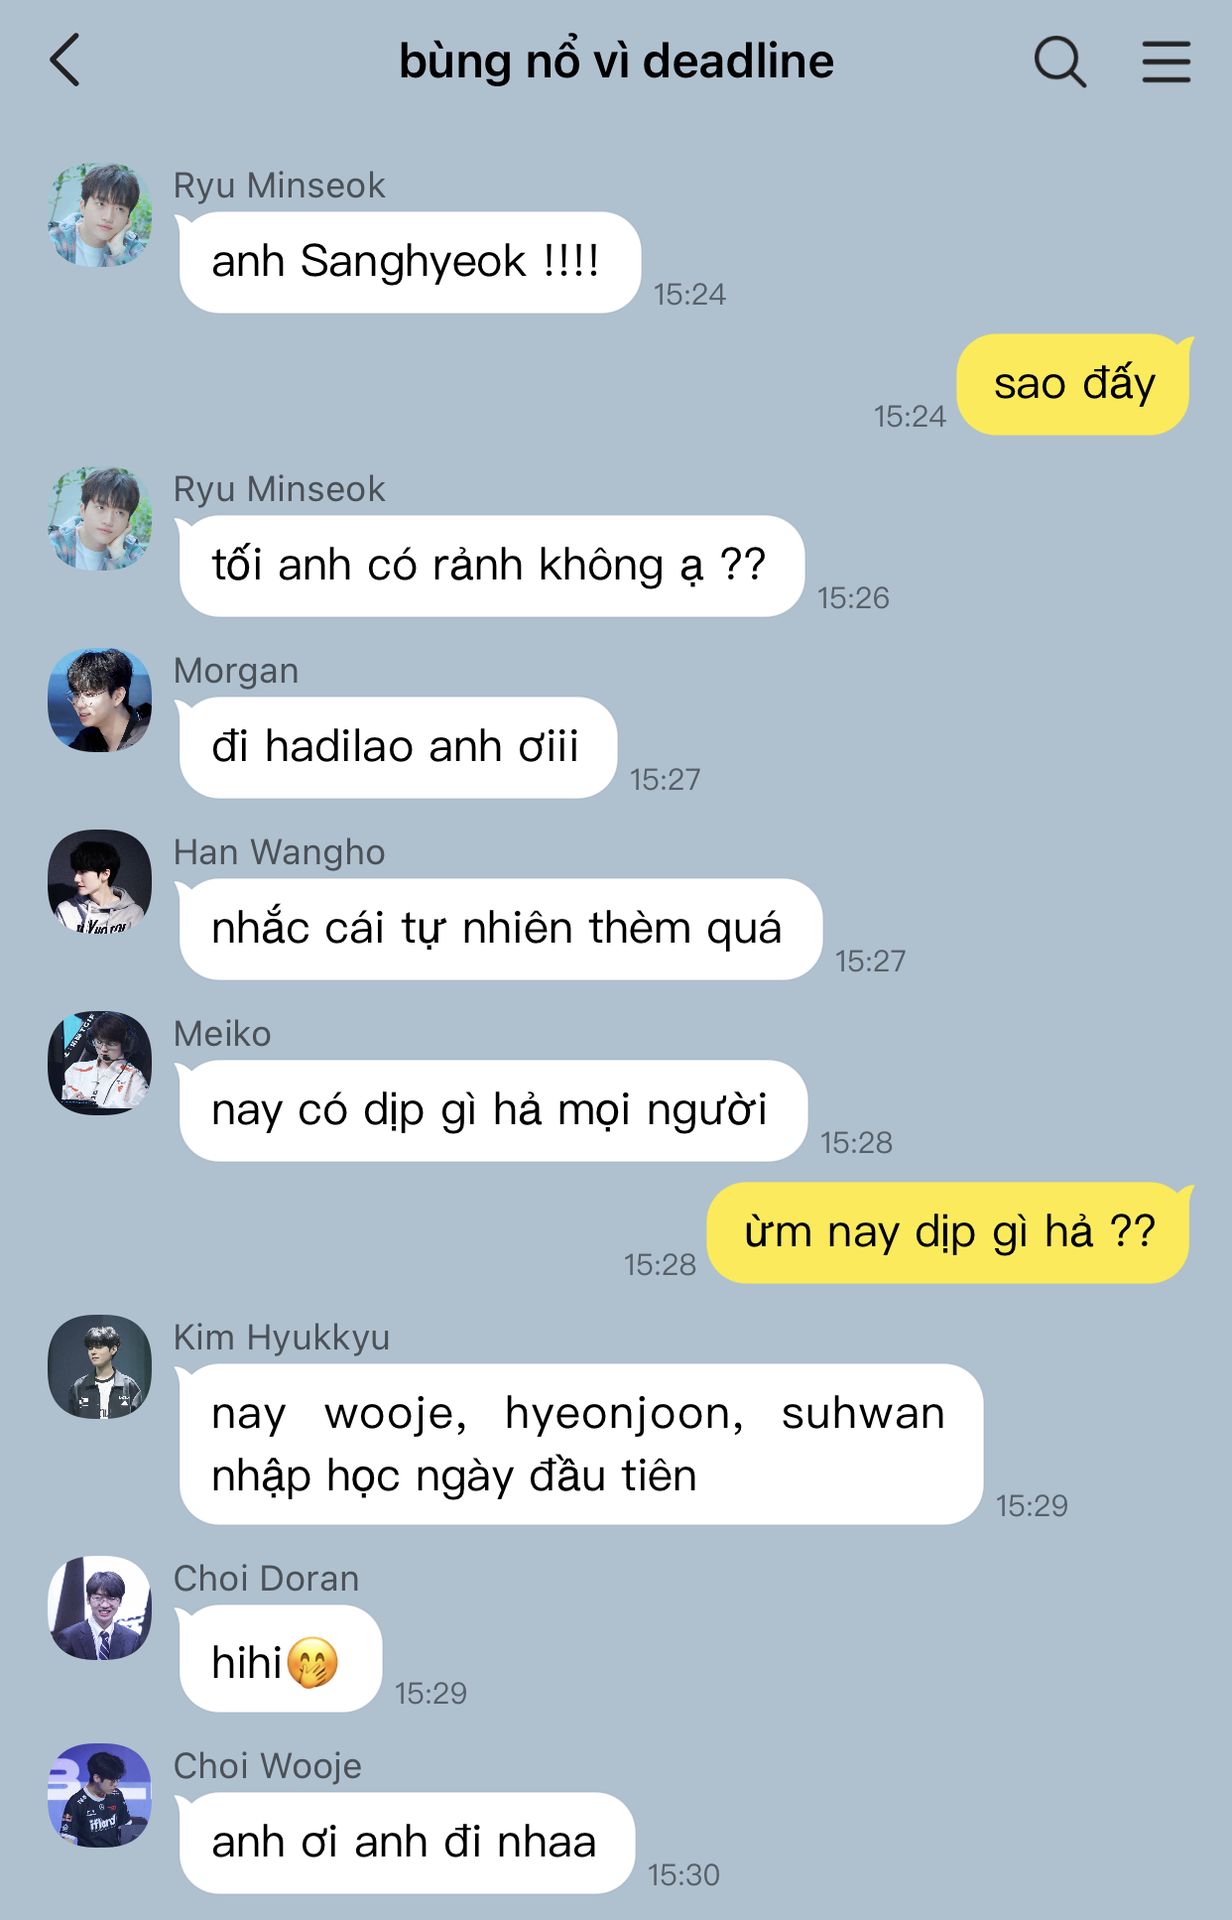
Task: Select the "đi hadilao anh ơiii" message
Action: (397, 747)
